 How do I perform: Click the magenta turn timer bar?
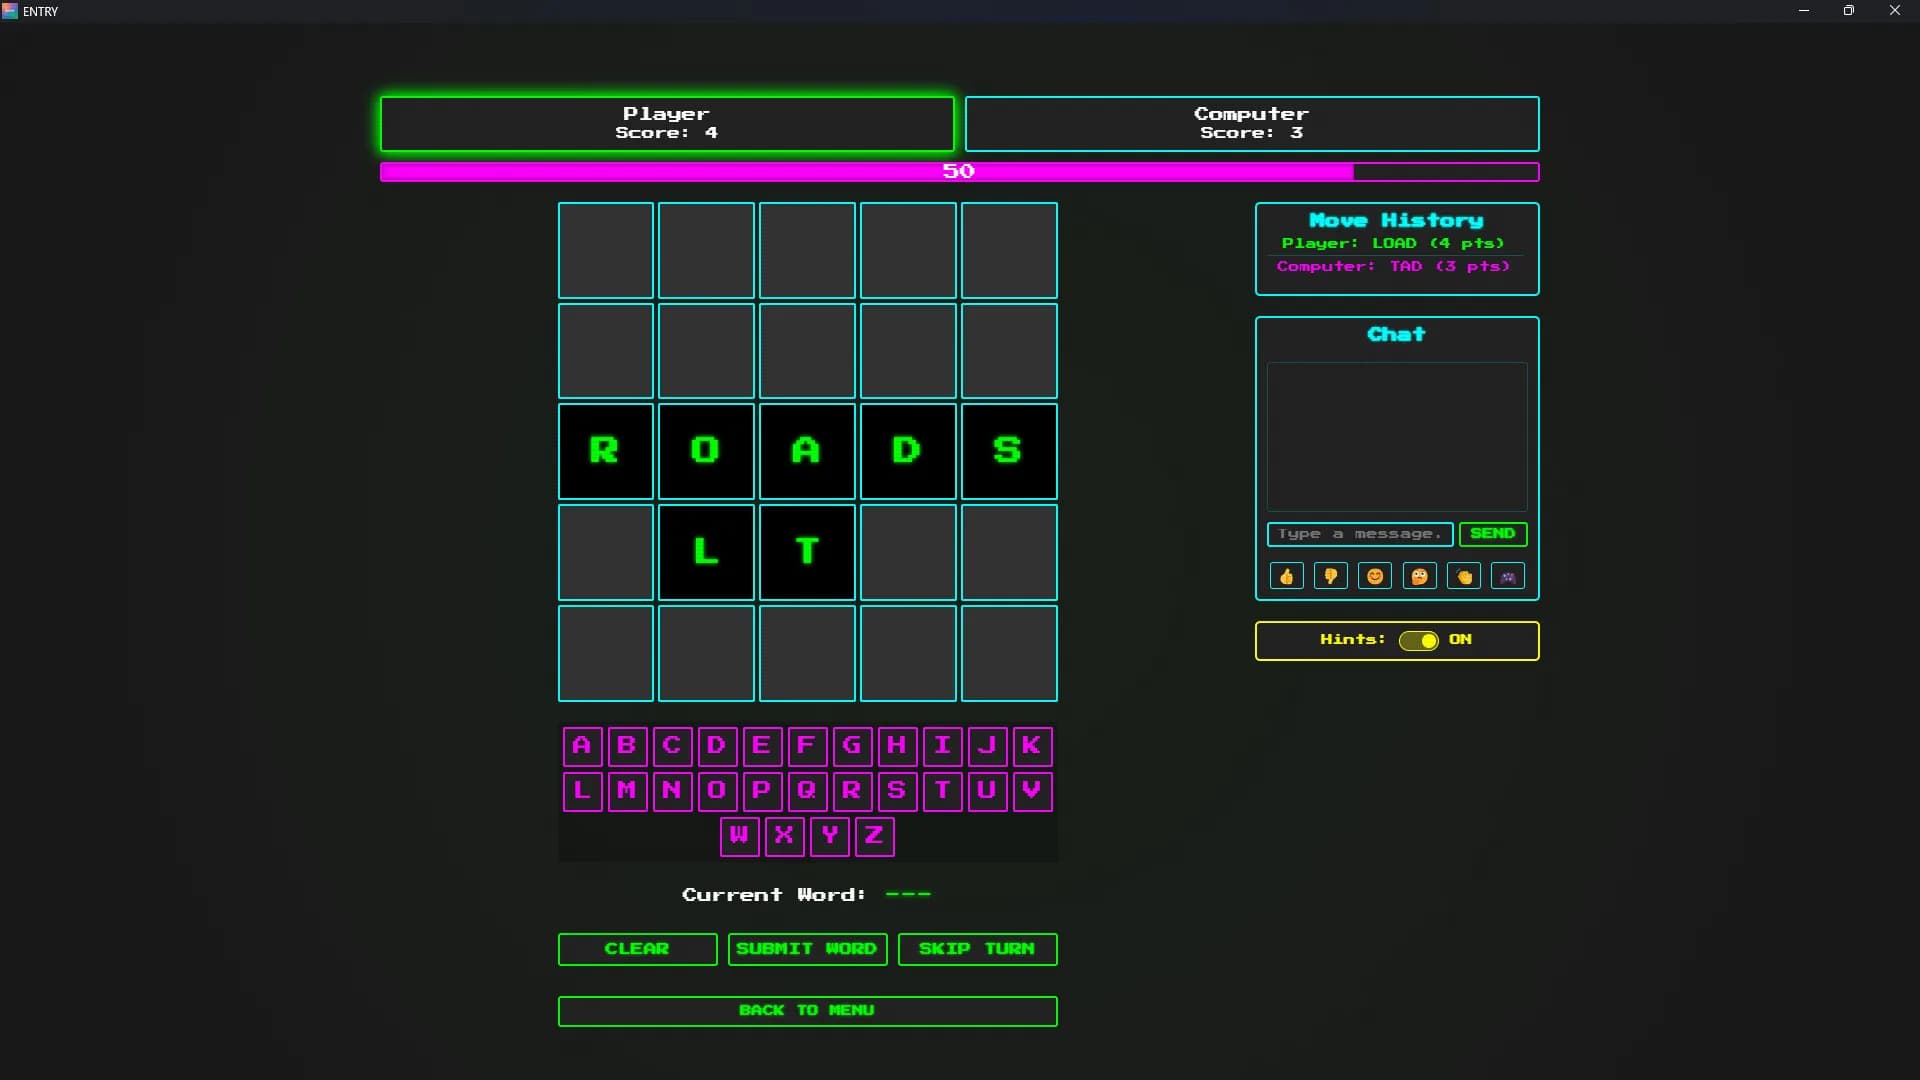pos(959,172)
